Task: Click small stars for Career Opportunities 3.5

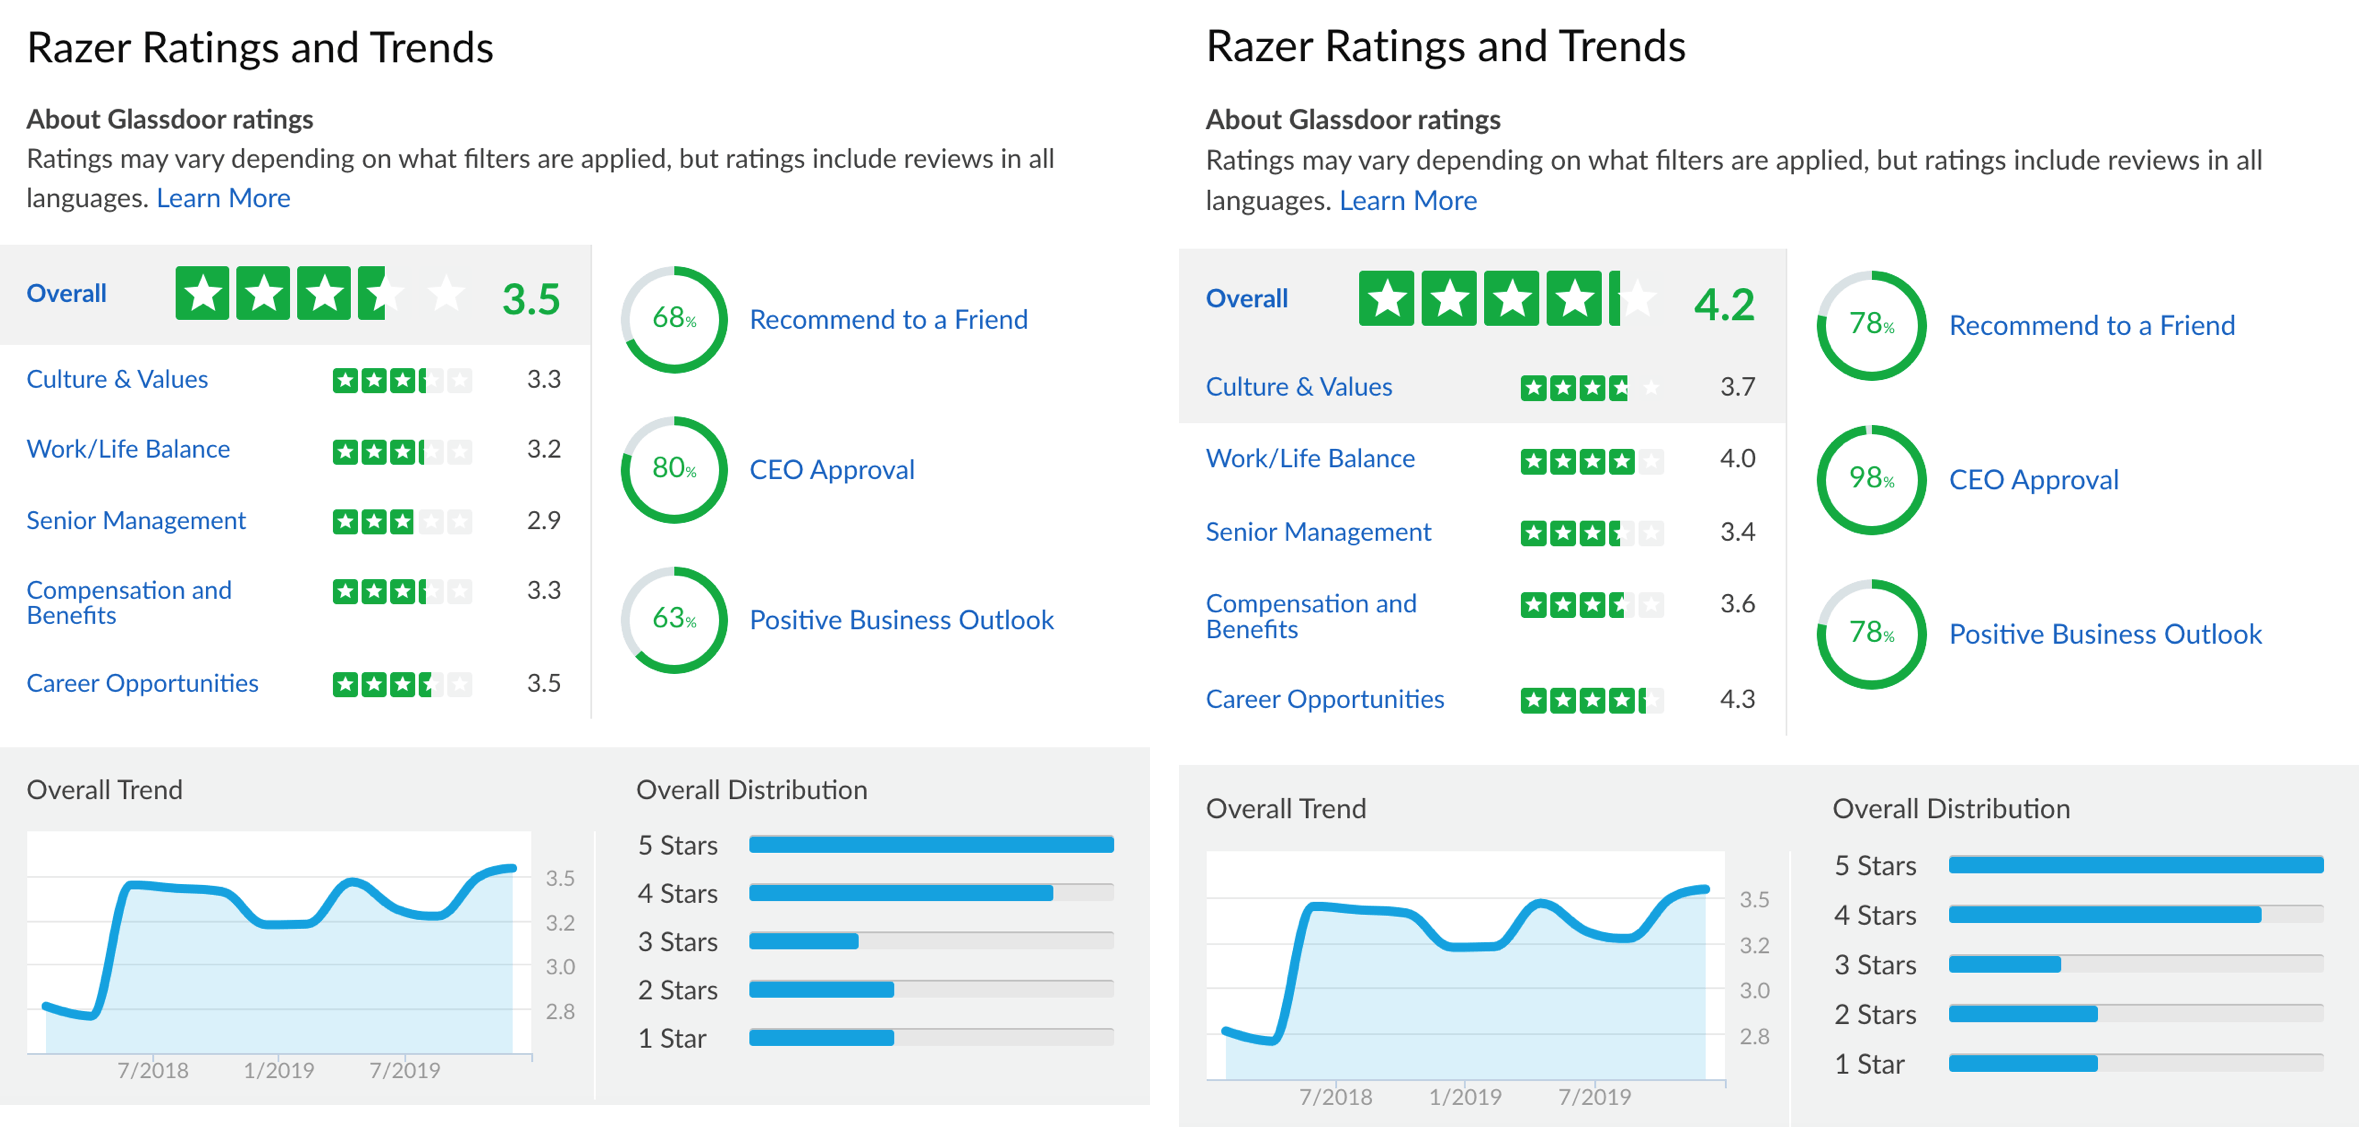Action: point(402,684)
